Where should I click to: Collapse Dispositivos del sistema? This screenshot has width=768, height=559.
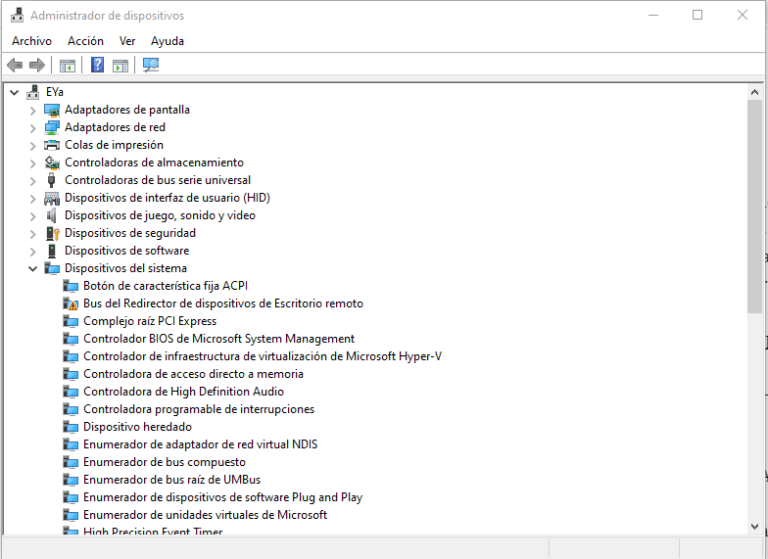click(x=33, y=268)
